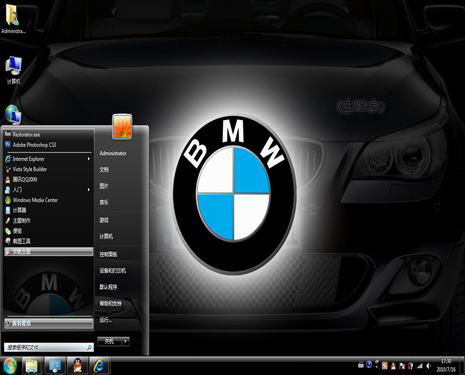Screen dimensions: 465x375
Task: Select the network globe desktop icon
Action: click(x=13, y=115)
